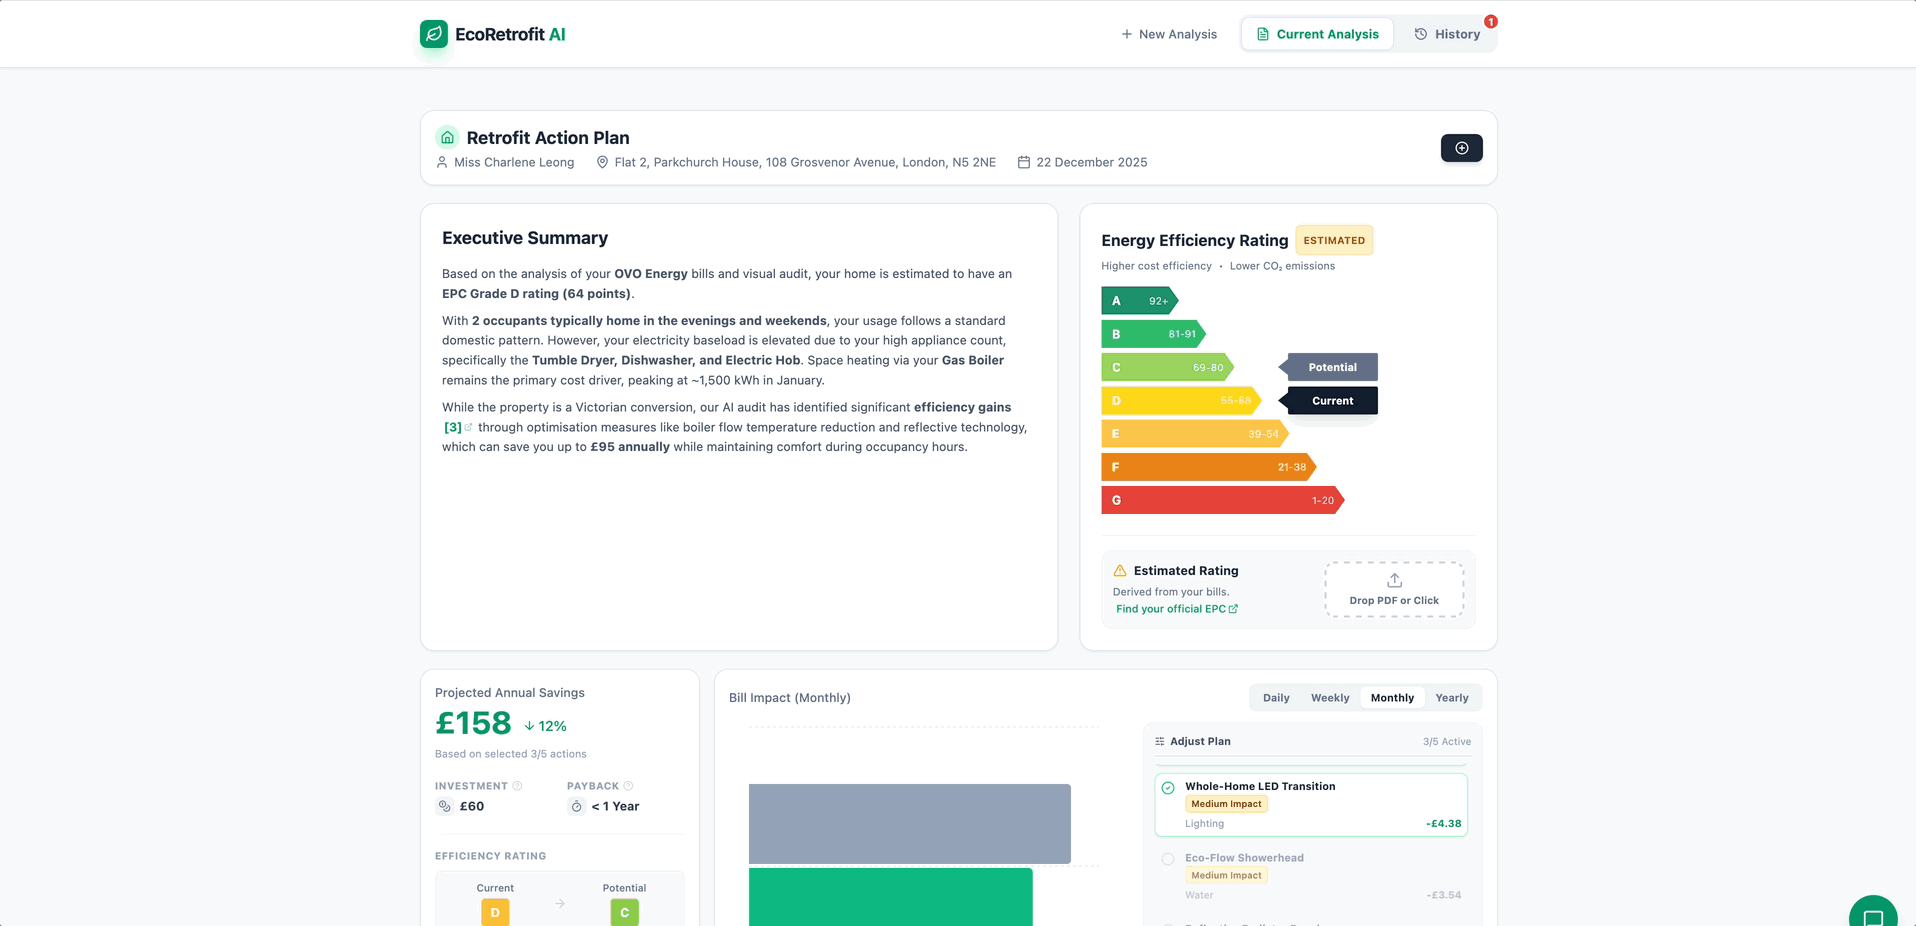Switch bill impact to Weekly view
Screen dimensions: 1916x926
(x=1330, y=698)
